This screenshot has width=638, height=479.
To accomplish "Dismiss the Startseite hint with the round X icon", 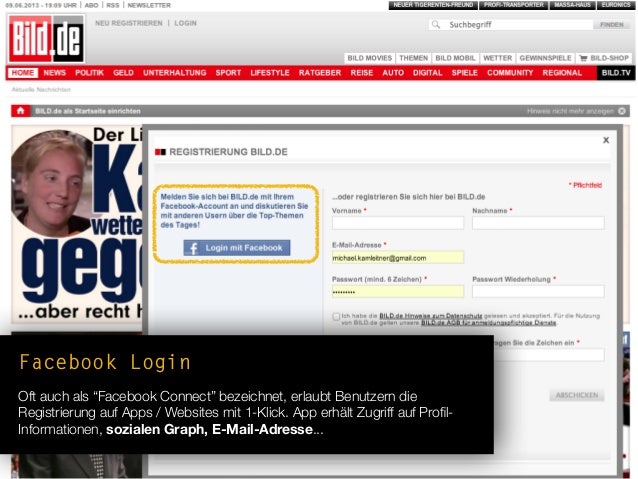I will coord(622,111).
